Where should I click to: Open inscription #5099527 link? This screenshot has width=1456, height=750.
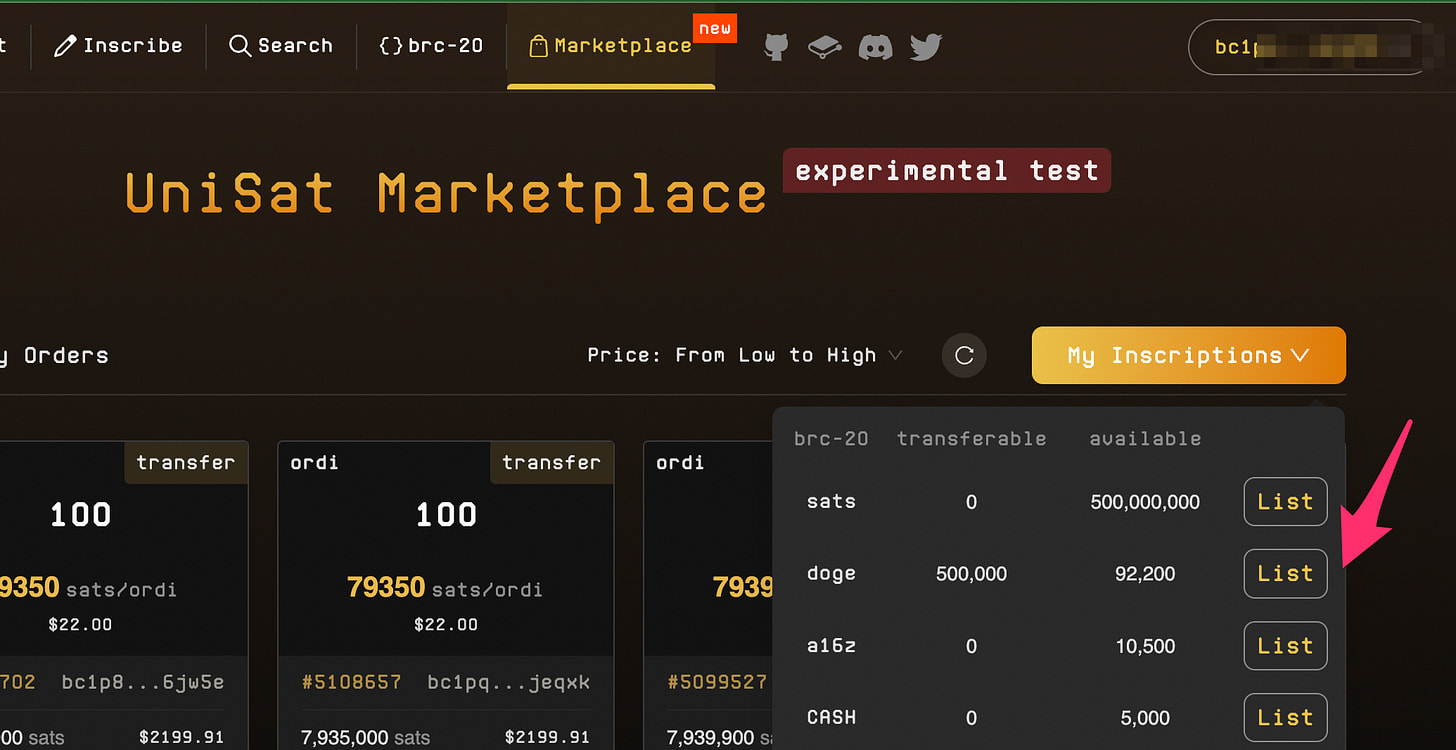tap(717, 682)
